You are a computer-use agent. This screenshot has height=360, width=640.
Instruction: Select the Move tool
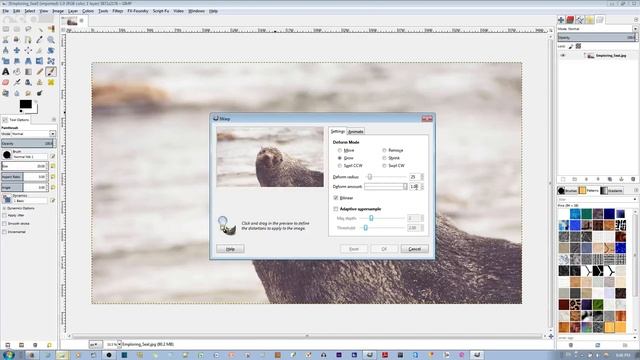click(17, 50)
